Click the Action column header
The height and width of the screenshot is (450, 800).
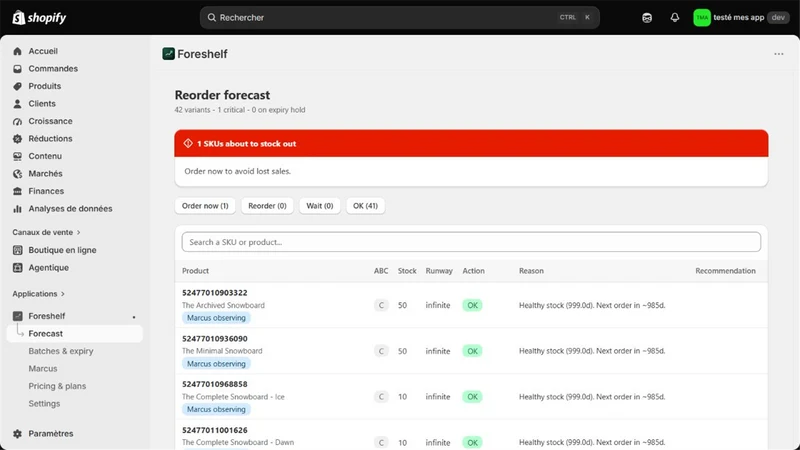point(473,271)
